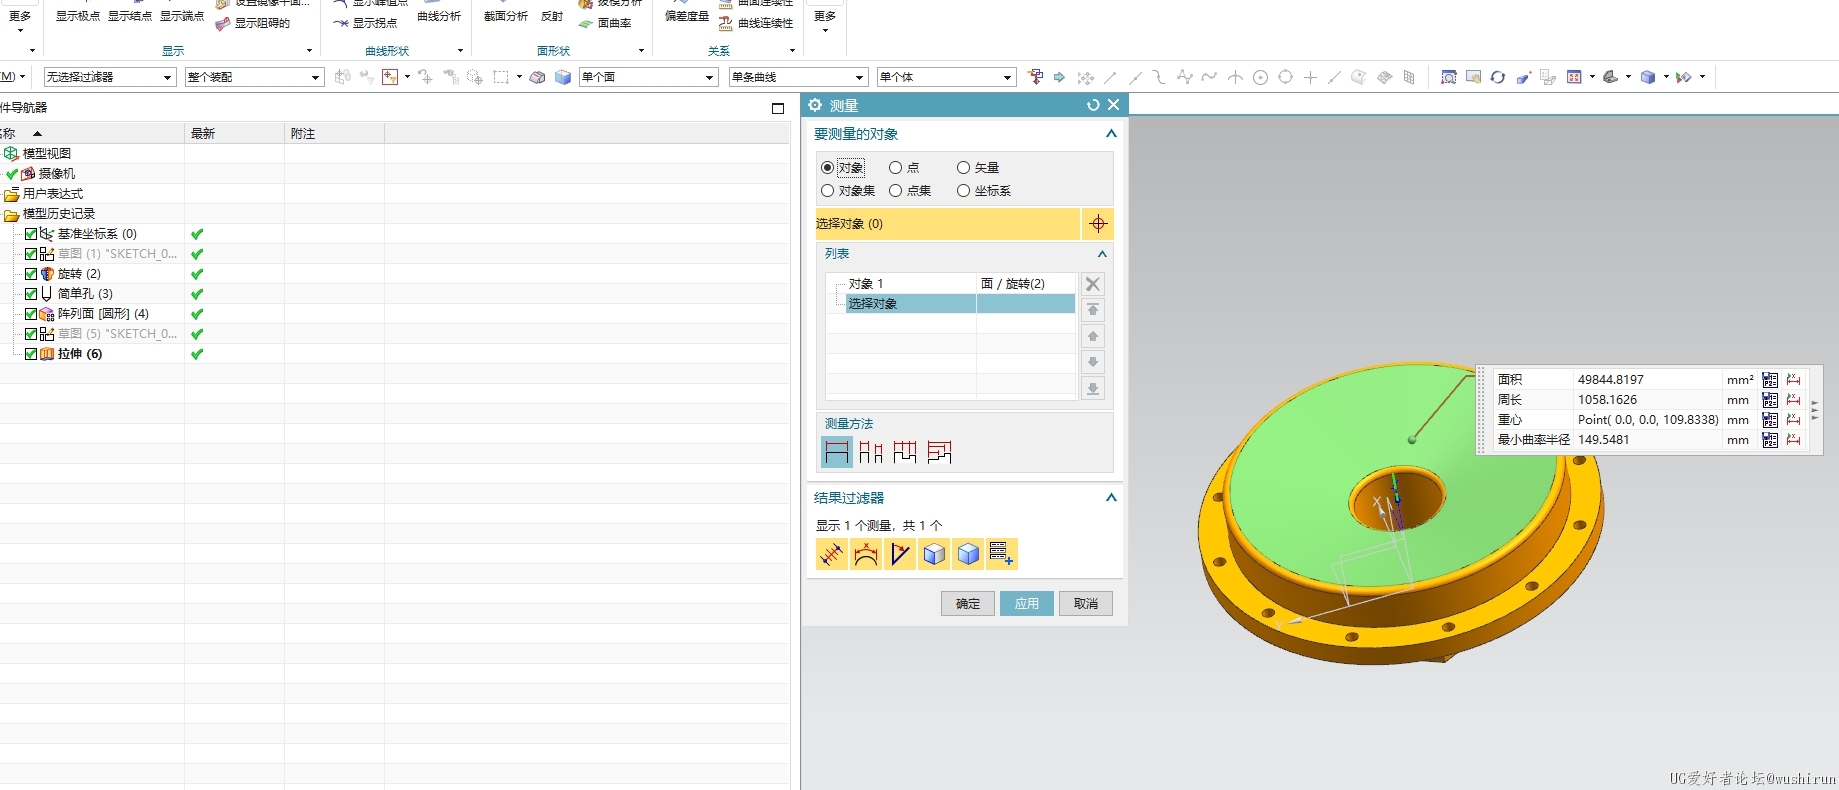
Task: Click the 选择对象 (0) field
Action: coord(947,224)
